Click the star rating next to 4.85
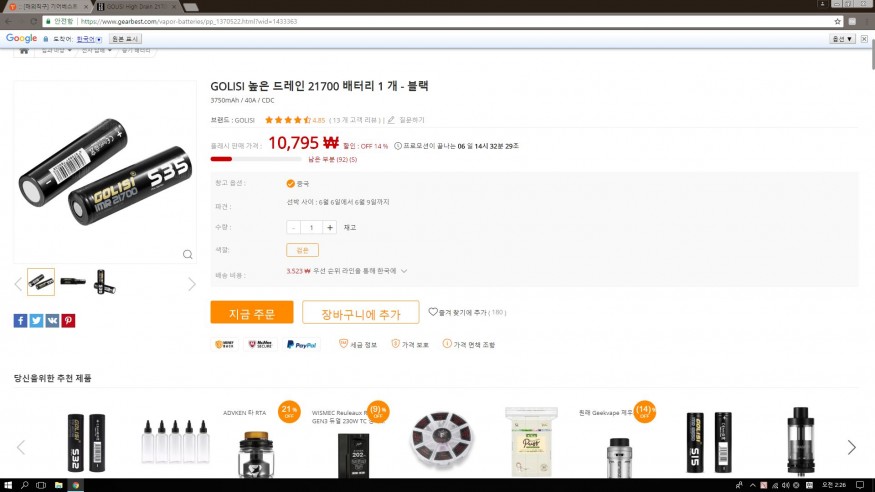 288,120
